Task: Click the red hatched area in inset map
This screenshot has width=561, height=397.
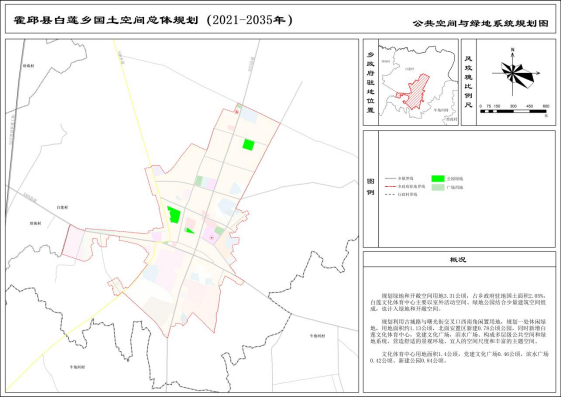Action: click(x=416, y=92)
